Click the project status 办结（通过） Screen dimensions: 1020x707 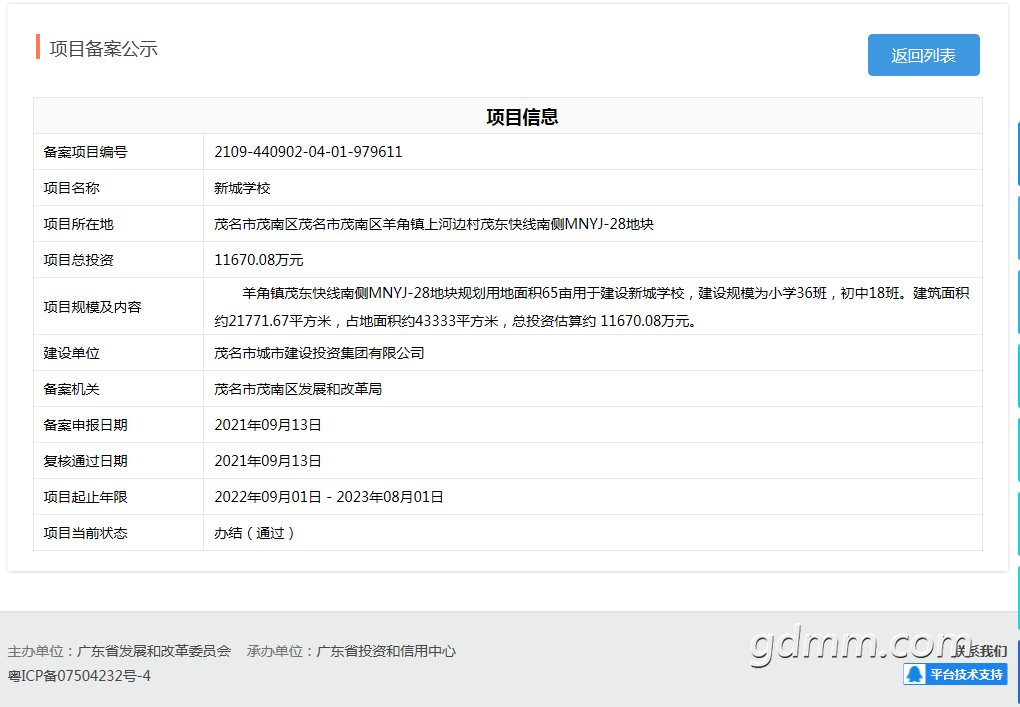click(x=256, y=533)
